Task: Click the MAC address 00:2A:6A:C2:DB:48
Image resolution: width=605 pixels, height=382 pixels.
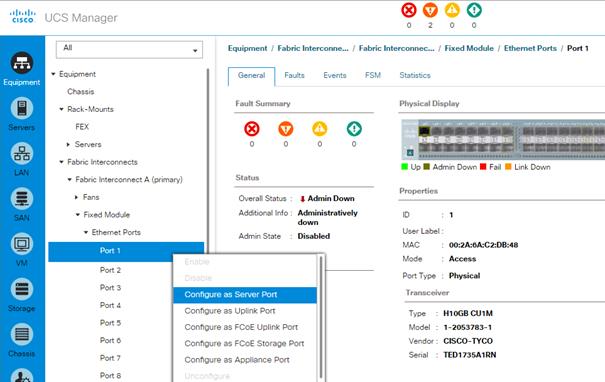Action: [483, 245]
